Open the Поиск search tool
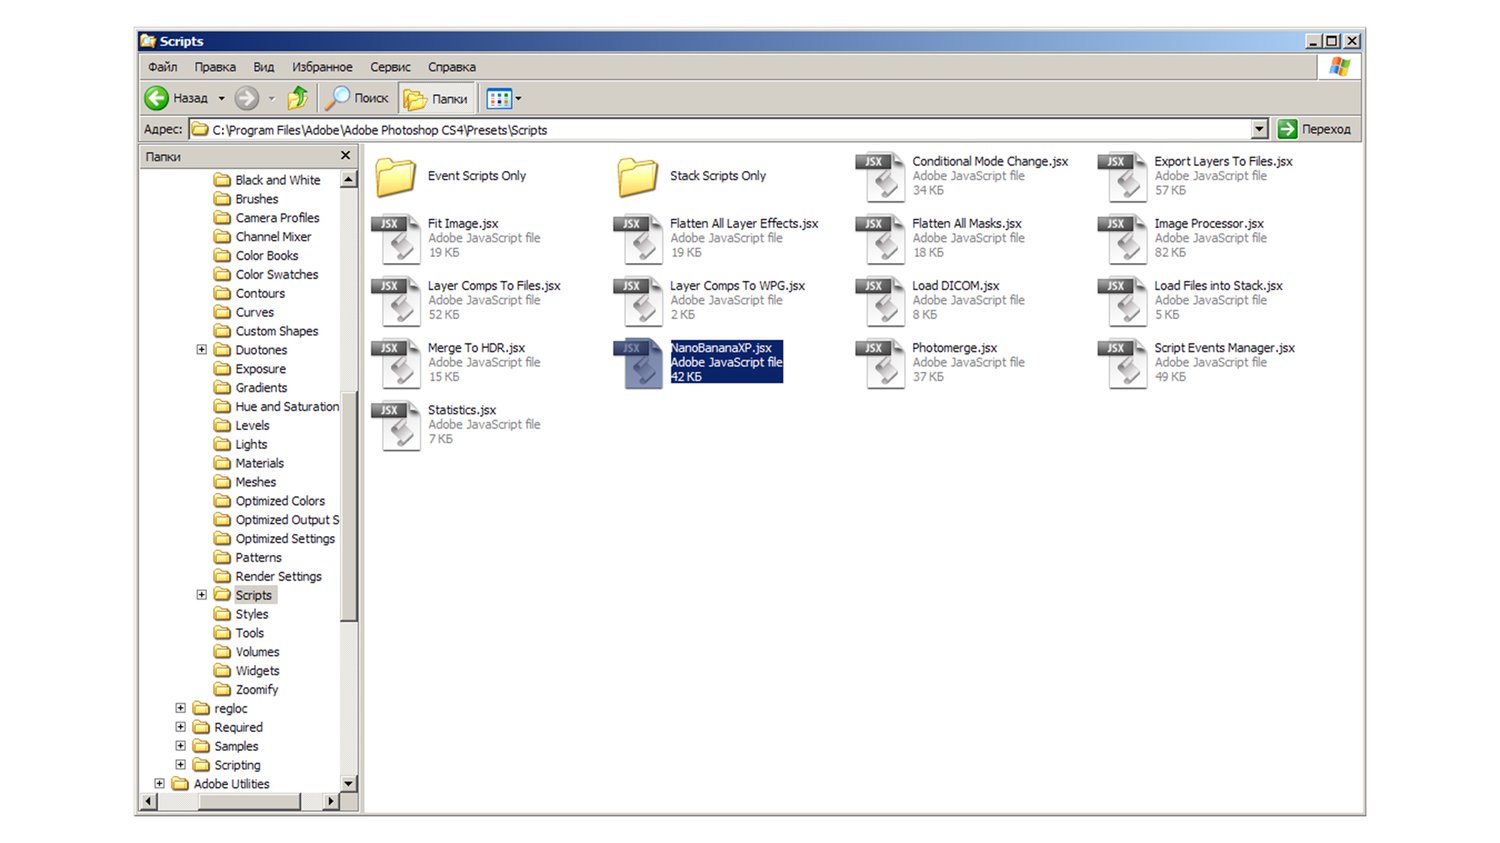Screen dimensions: 1500x843 point(356,98)
